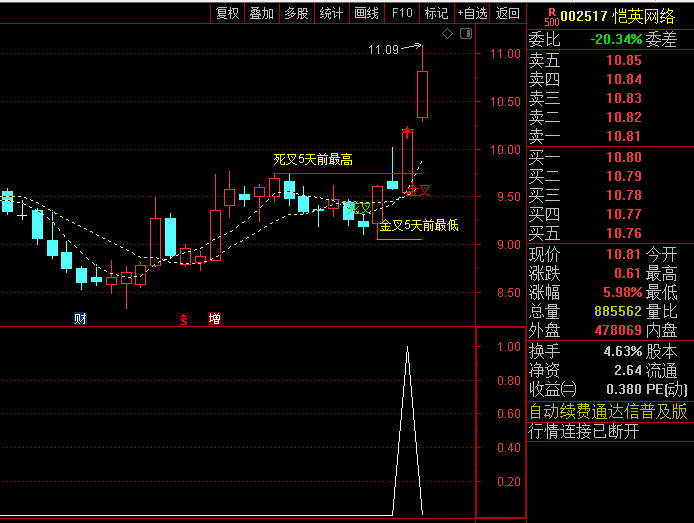This screenshot has width=694, height=523.
Task: Click the 自动续费通达信普及版 link
Action: (x=608, y=411)
